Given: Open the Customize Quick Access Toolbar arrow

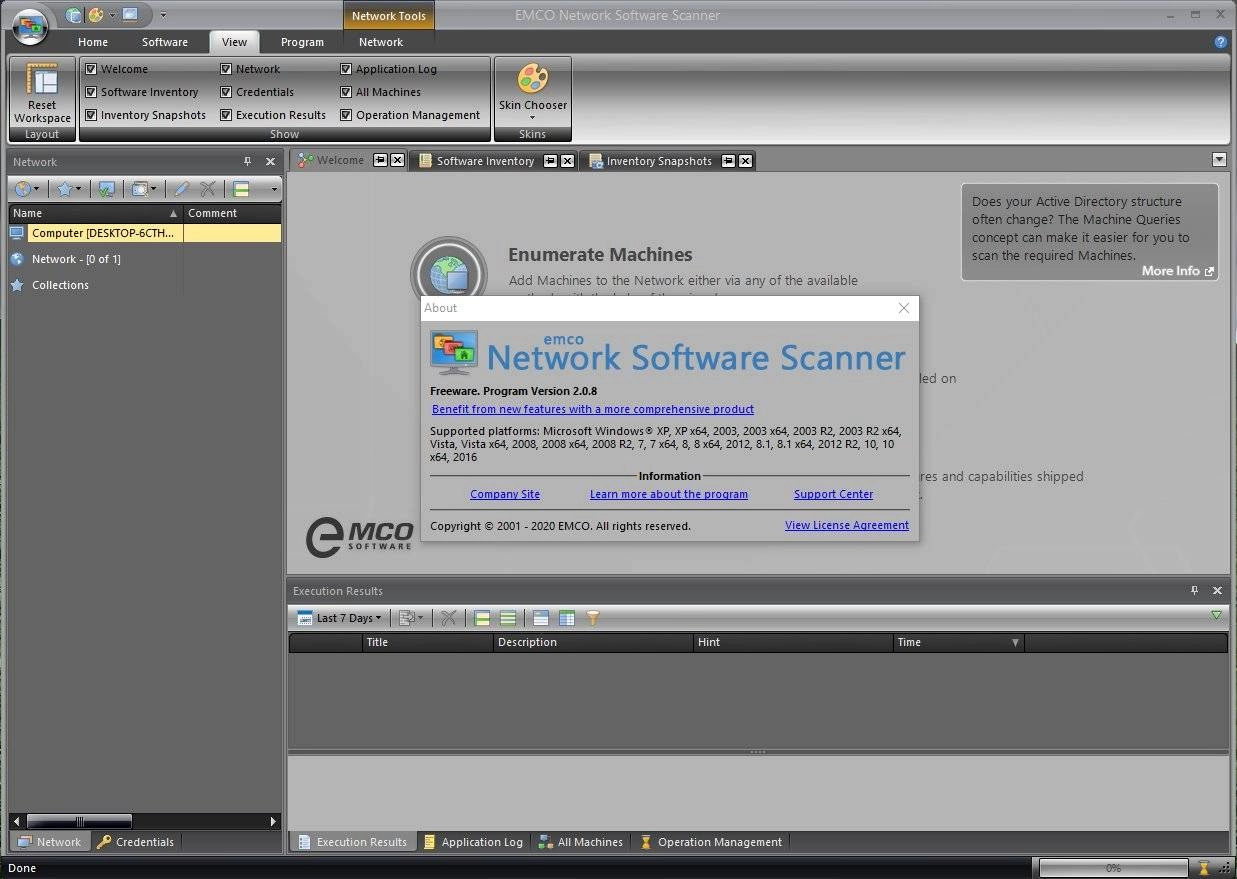Looking at the screenshot, I should tap(164, 15).
